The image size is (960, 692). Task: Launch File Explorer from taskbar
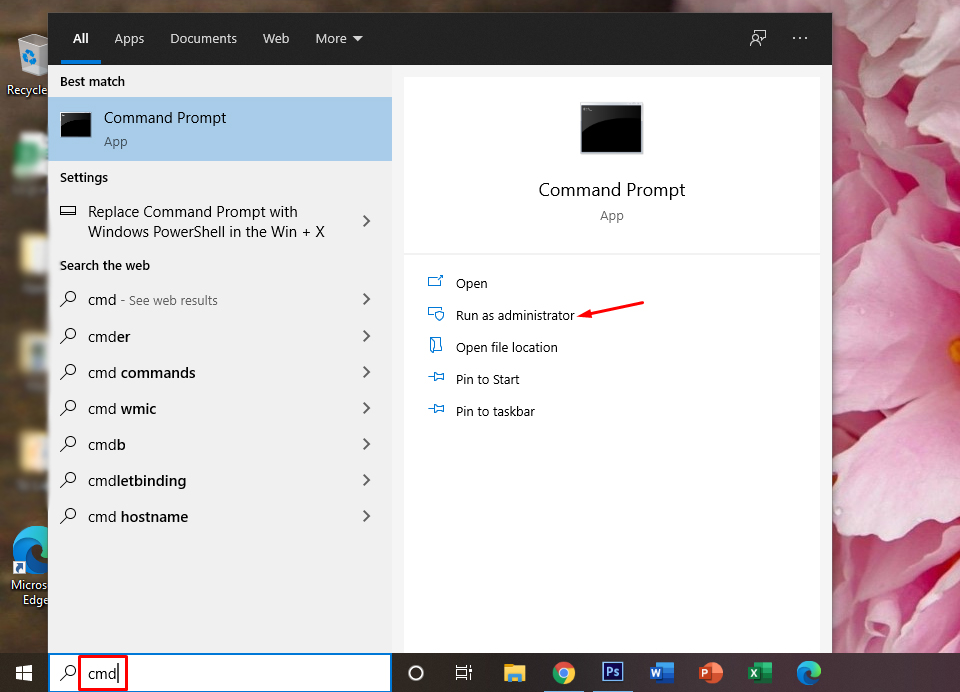coord(514,673)
